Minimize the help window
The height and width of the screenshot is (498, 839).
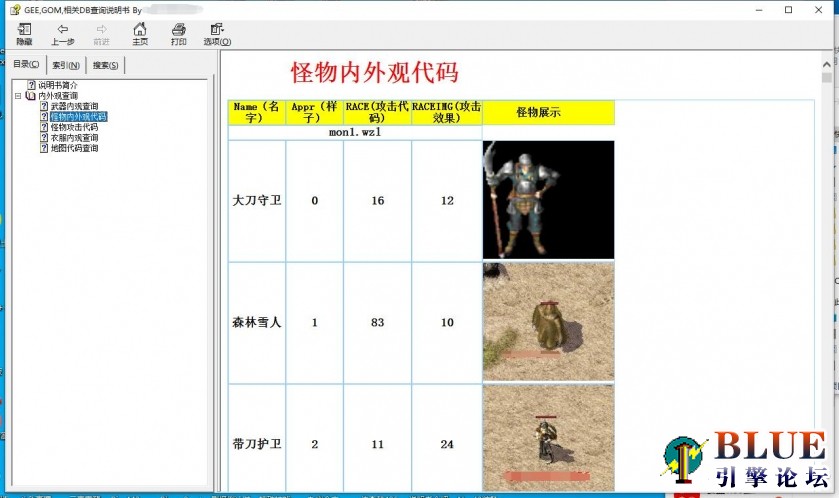[759, 10]
